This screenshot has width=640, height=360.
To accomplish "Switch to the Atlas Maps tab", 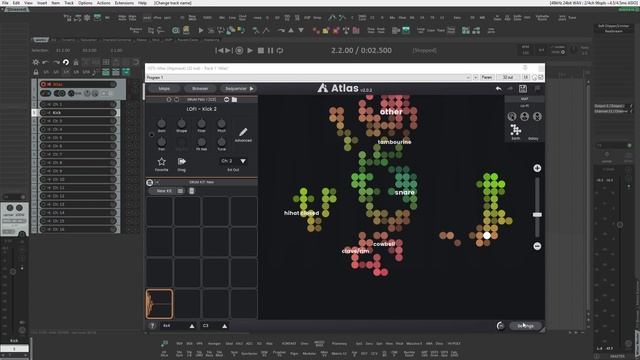I will 164,89.
